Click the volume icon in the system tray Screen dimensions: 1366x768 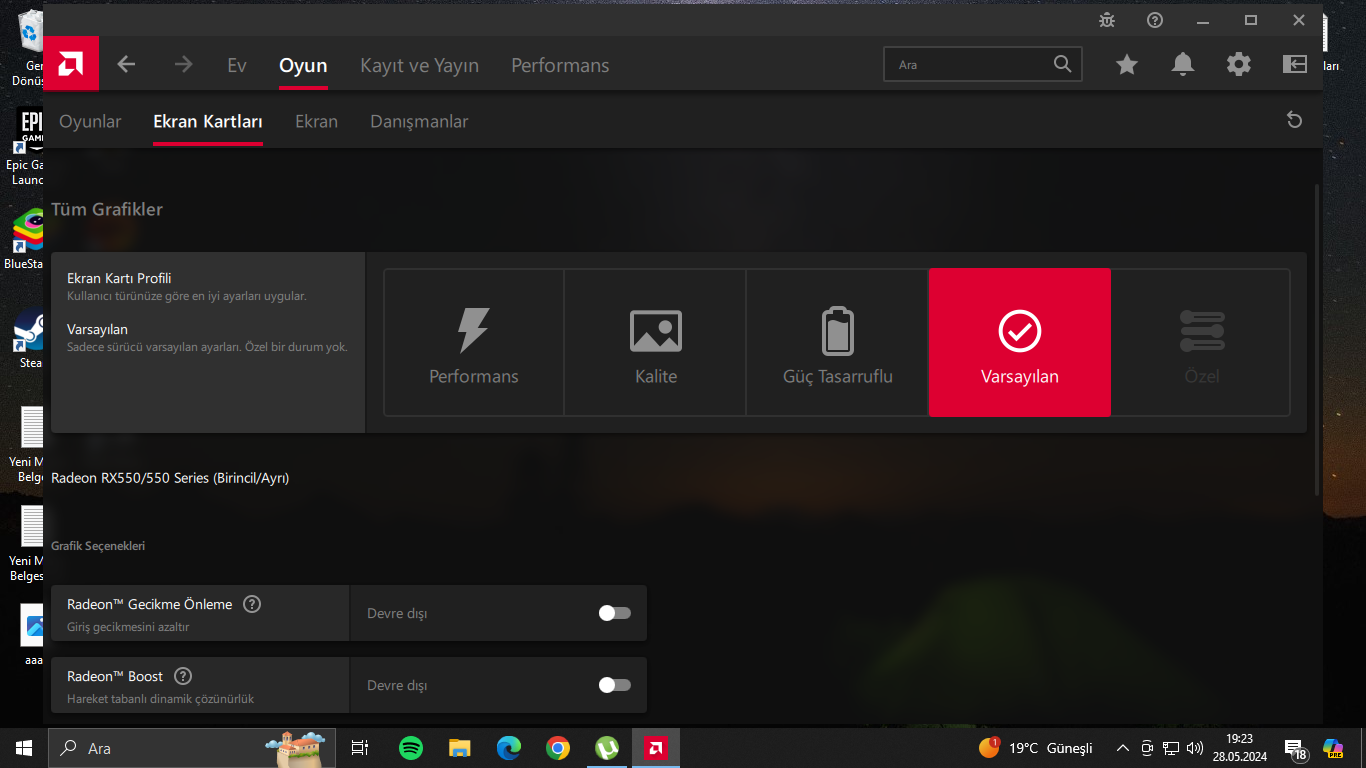[x=1195, y=748]
